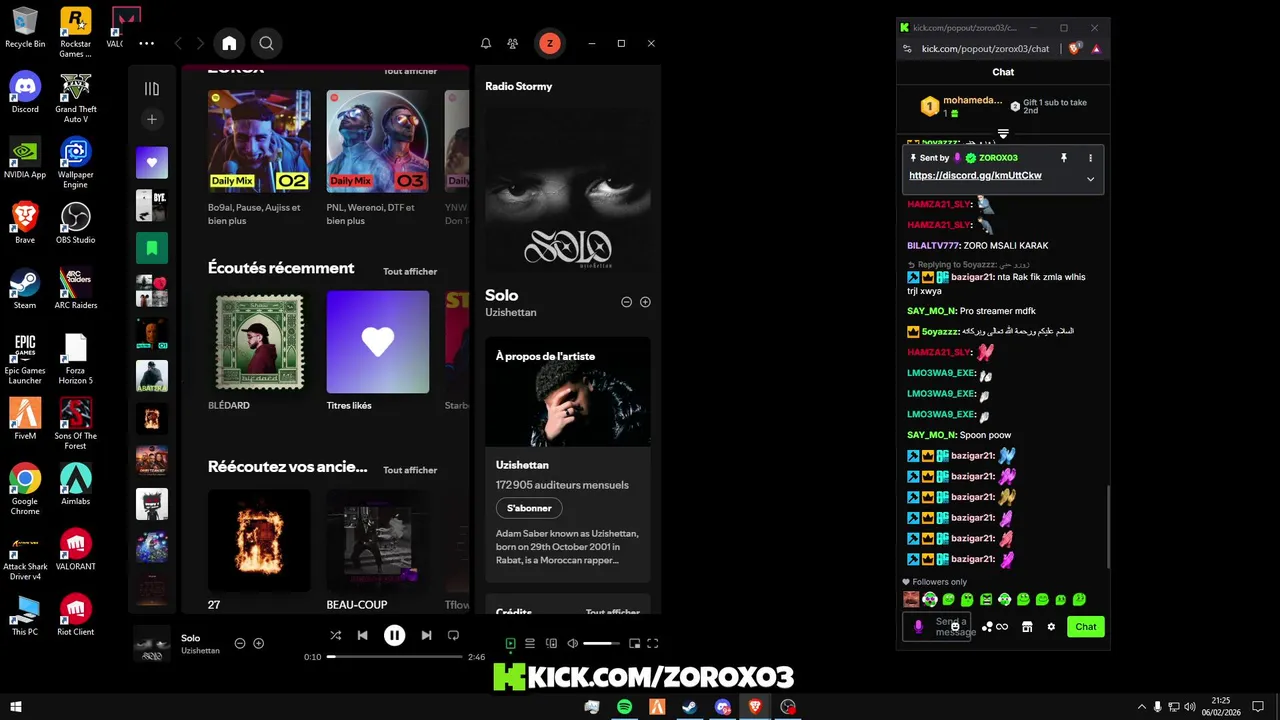The width and height of the screenshot is (1280, 720).
Task: Open the Spotify queue icon
Action: [x=530, y=643]
